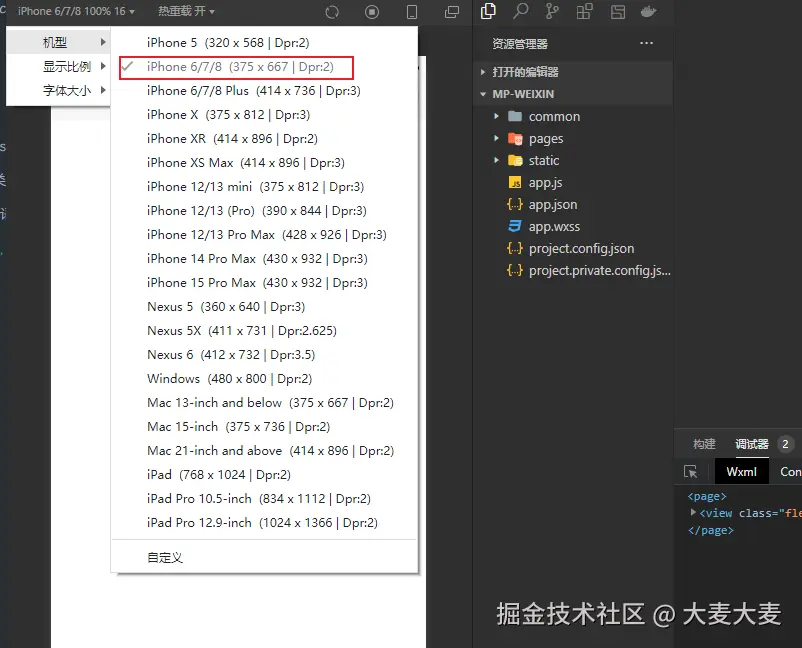Choose Mac 15-inch device option
The width and height of the screenshot is (802, 648).
click(x=264, y=427)
